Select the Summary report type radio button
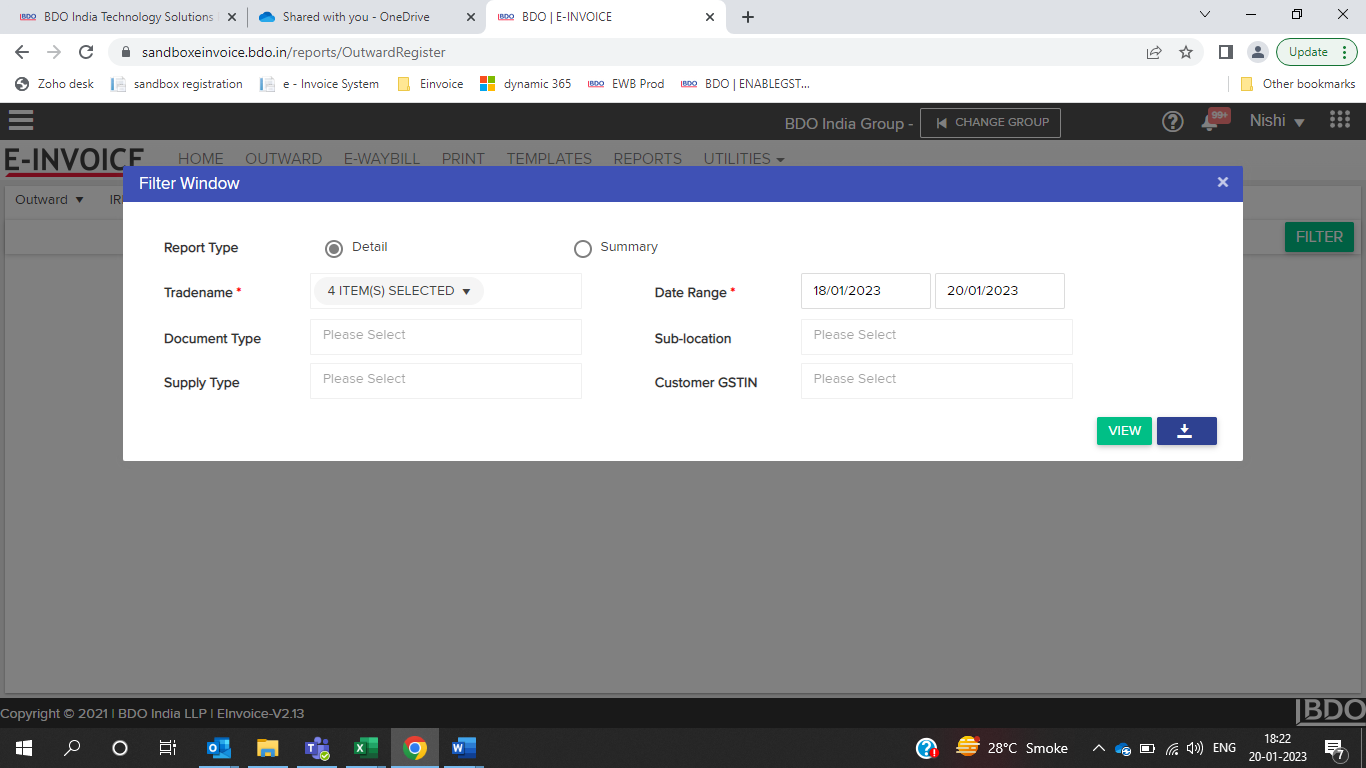Viewport: 1366px width, 768px height. pos(583,248)
